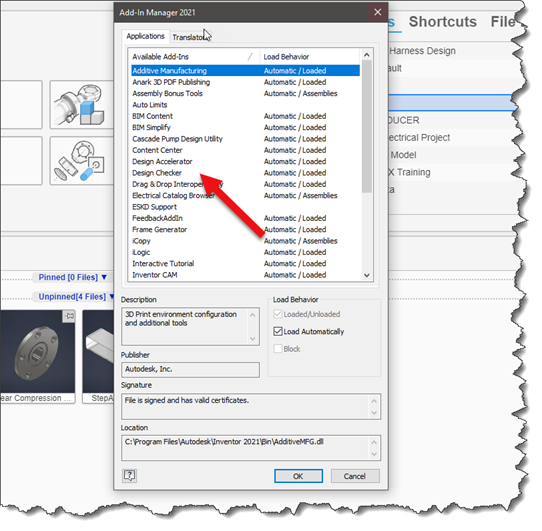
Task: Open the Shortcuts tab in Inventor home
Action: 443,22
